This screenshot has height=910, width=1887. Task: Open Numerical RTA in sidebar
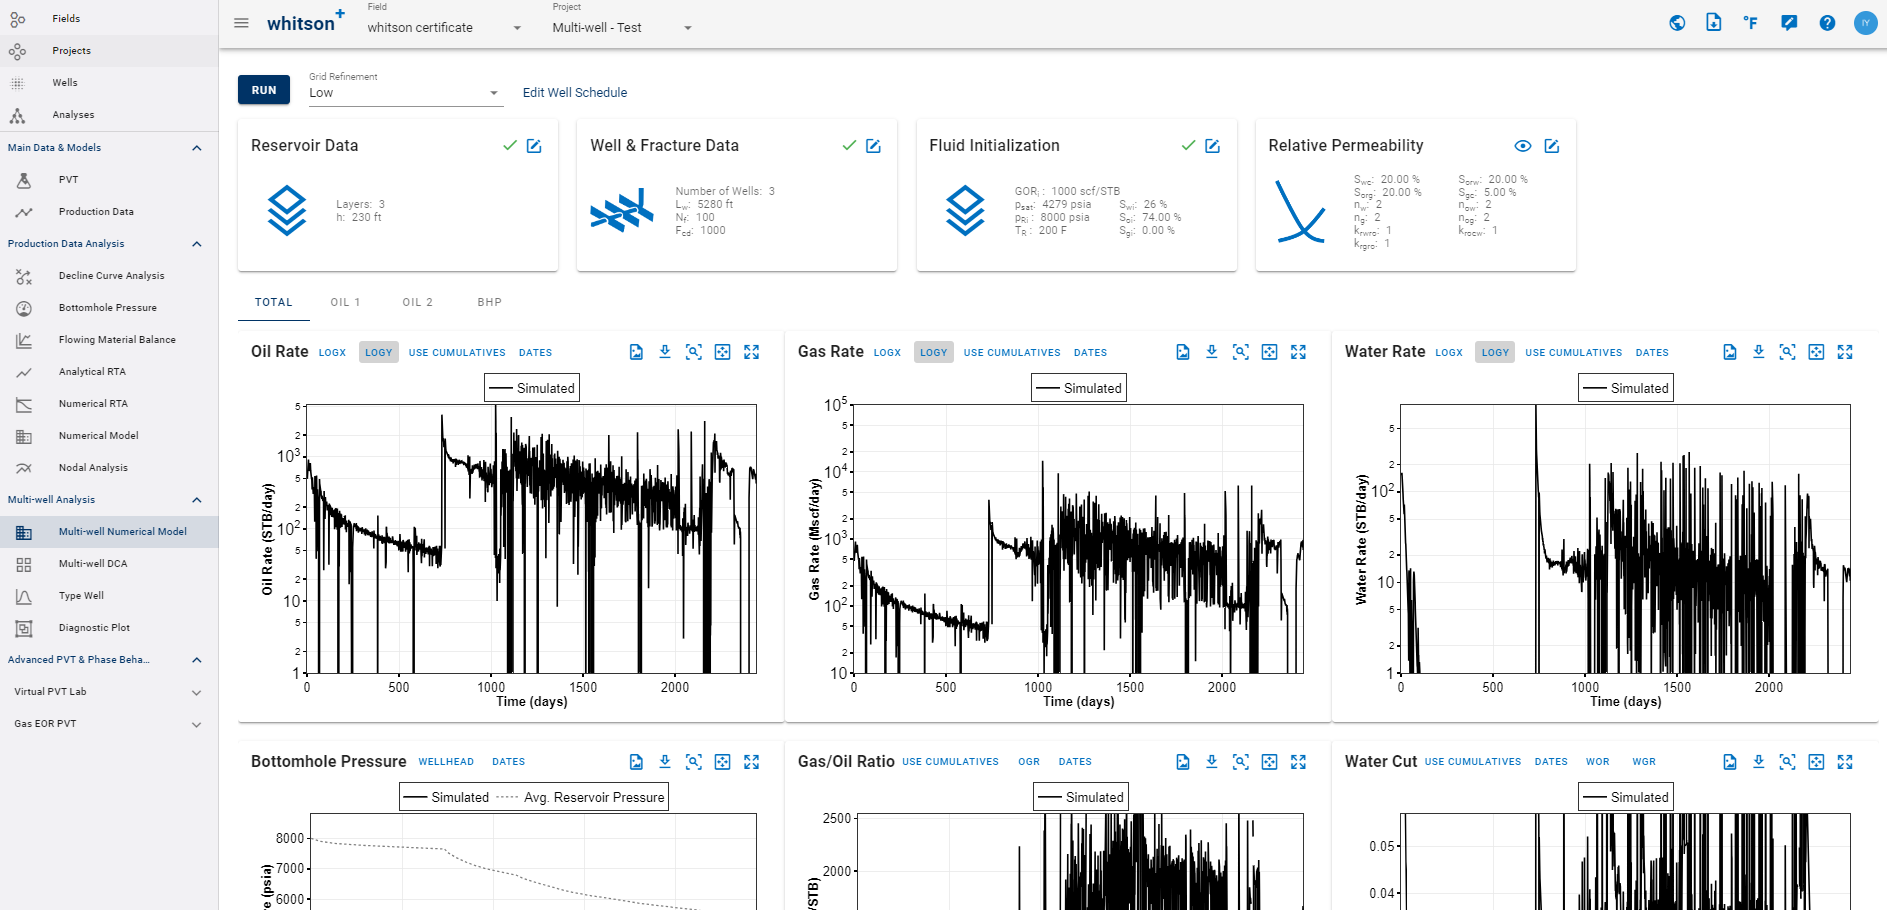[109, 404]
